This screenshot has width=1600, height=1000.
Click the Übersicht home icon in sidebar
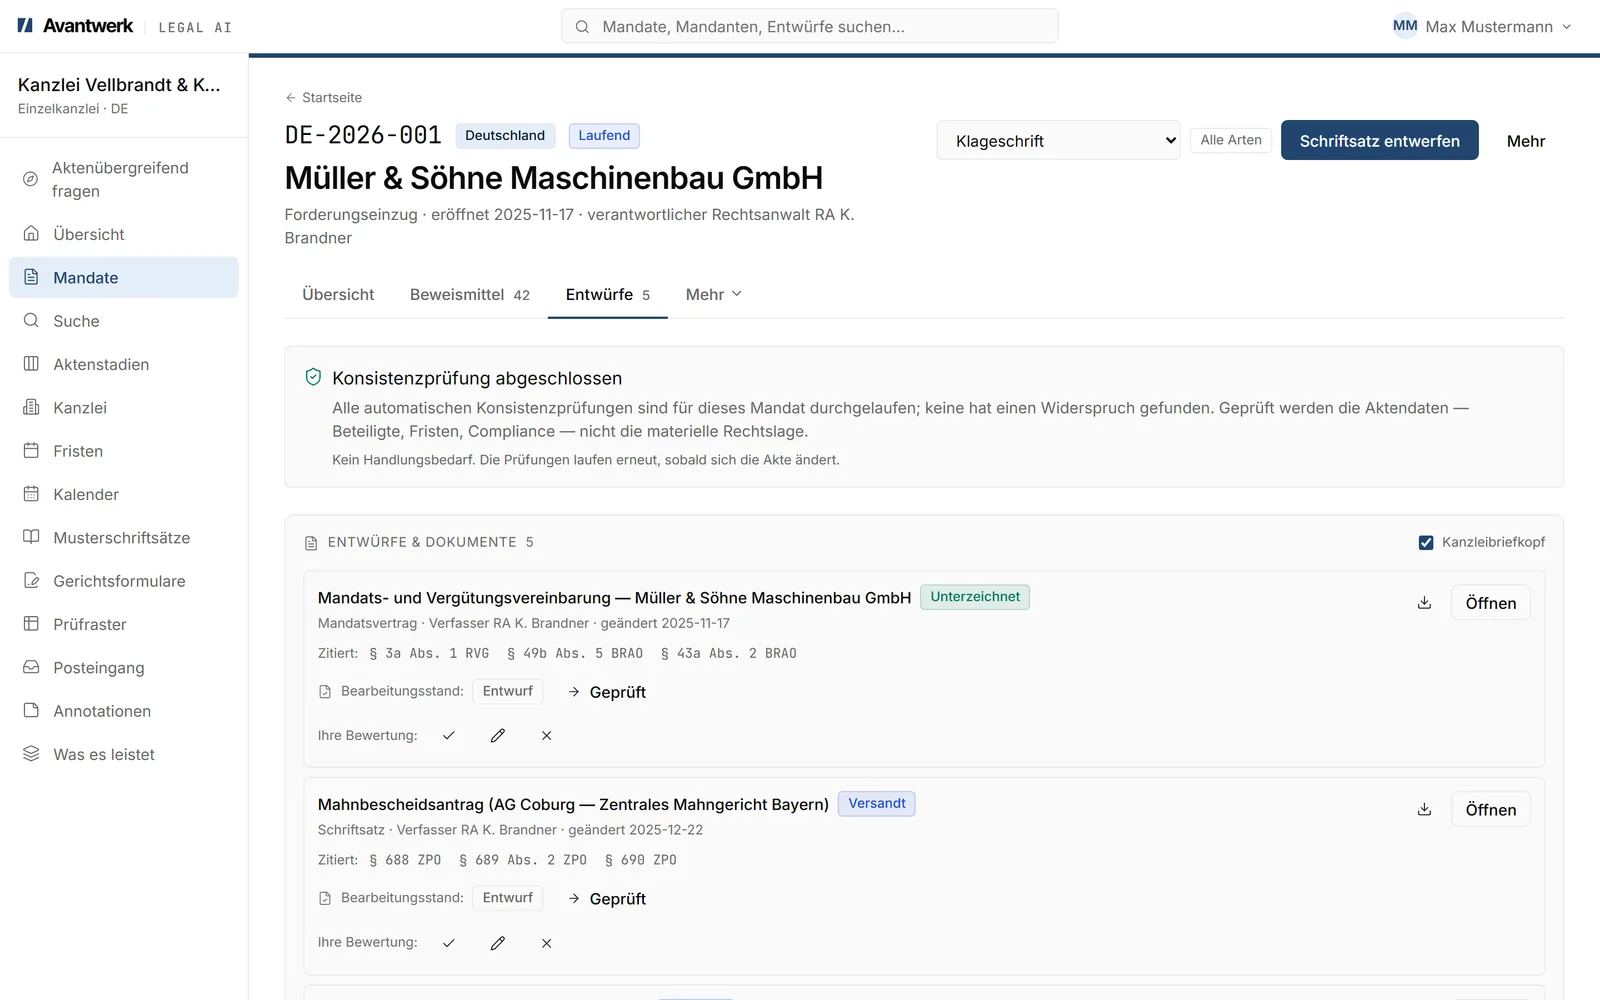31,233
